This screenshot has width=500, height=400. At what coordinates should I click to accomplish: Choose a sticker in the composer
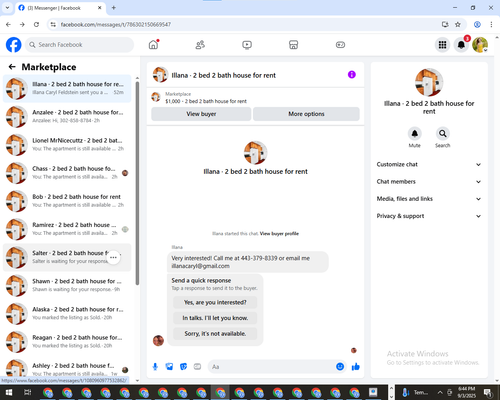click(183, 367)
